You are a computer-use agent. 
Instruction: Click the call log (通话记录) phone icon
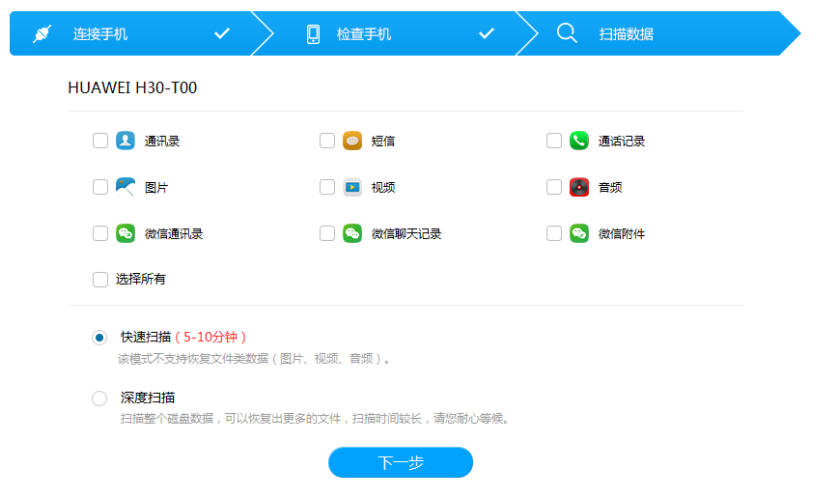pyautogui.click(x=579, y=141)
